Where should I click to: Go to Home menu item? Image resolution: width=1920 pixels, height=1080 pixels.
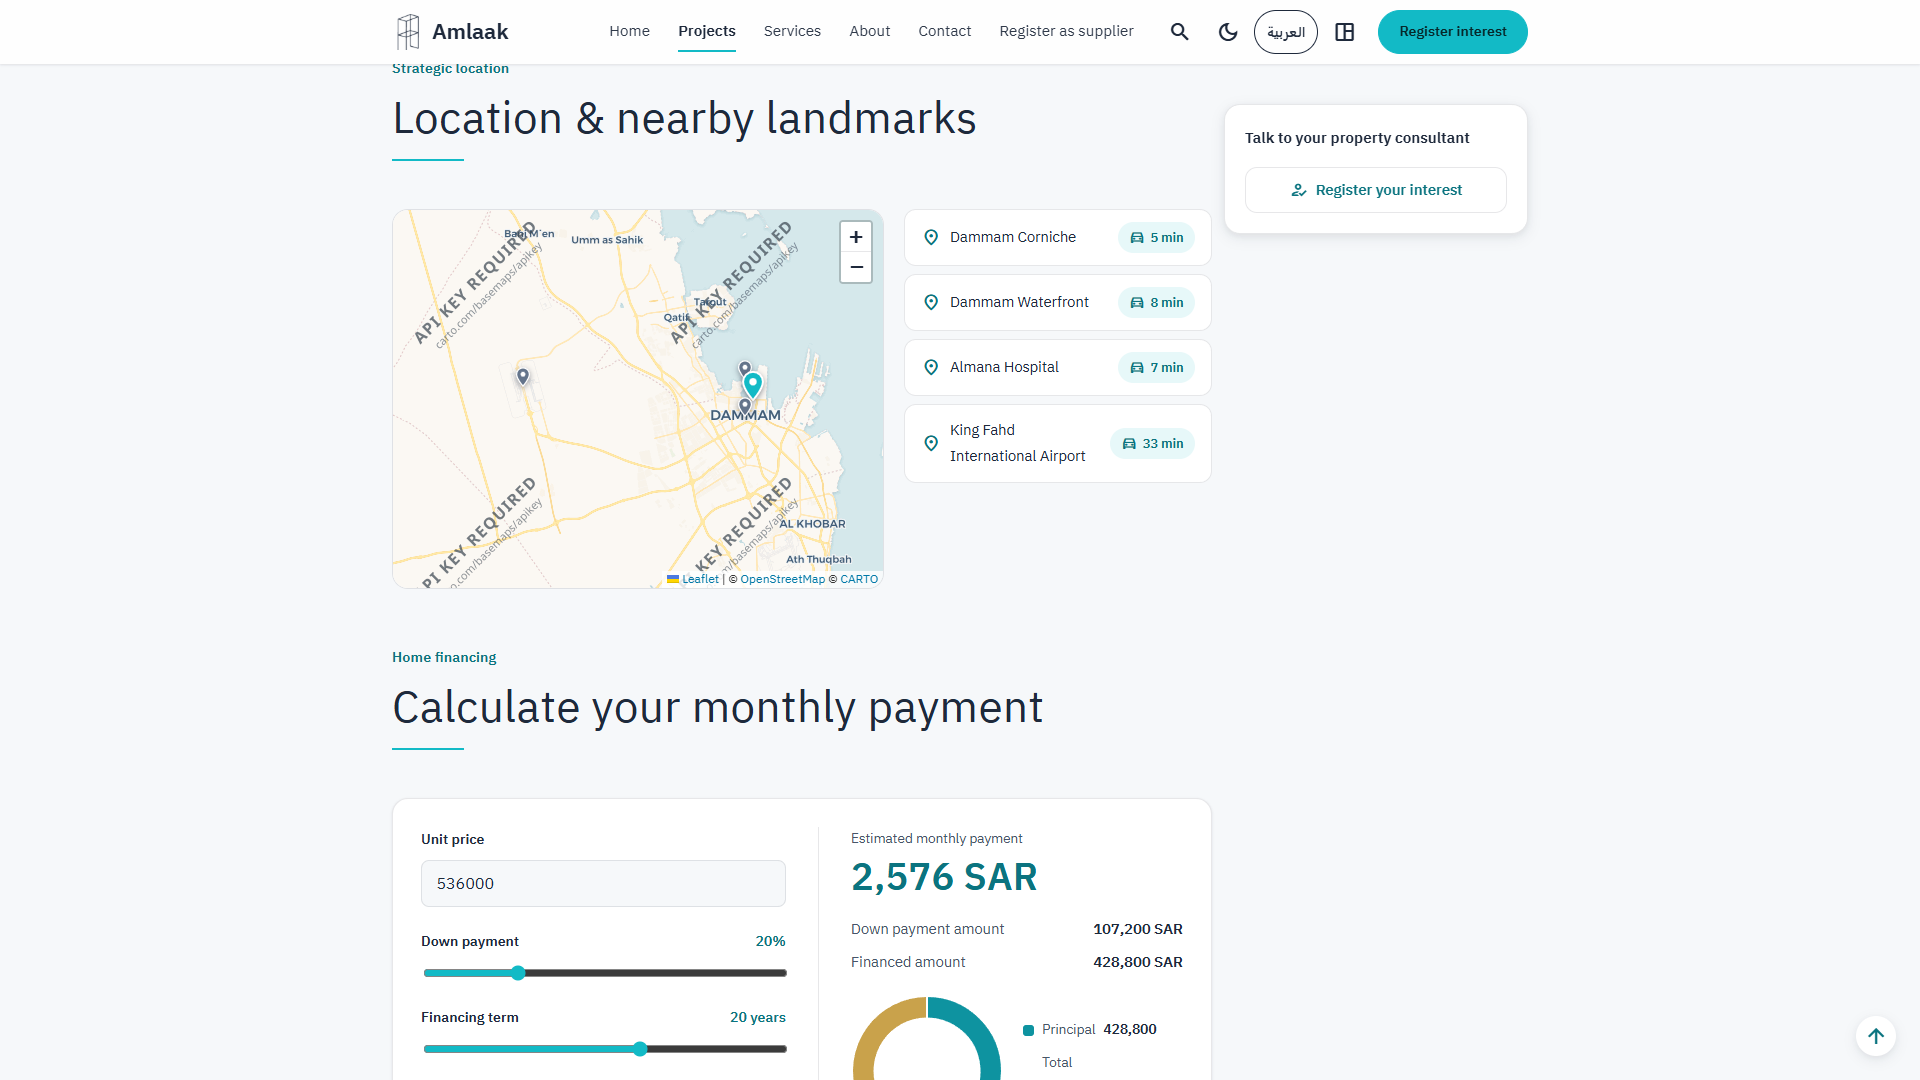click(629, 31)
